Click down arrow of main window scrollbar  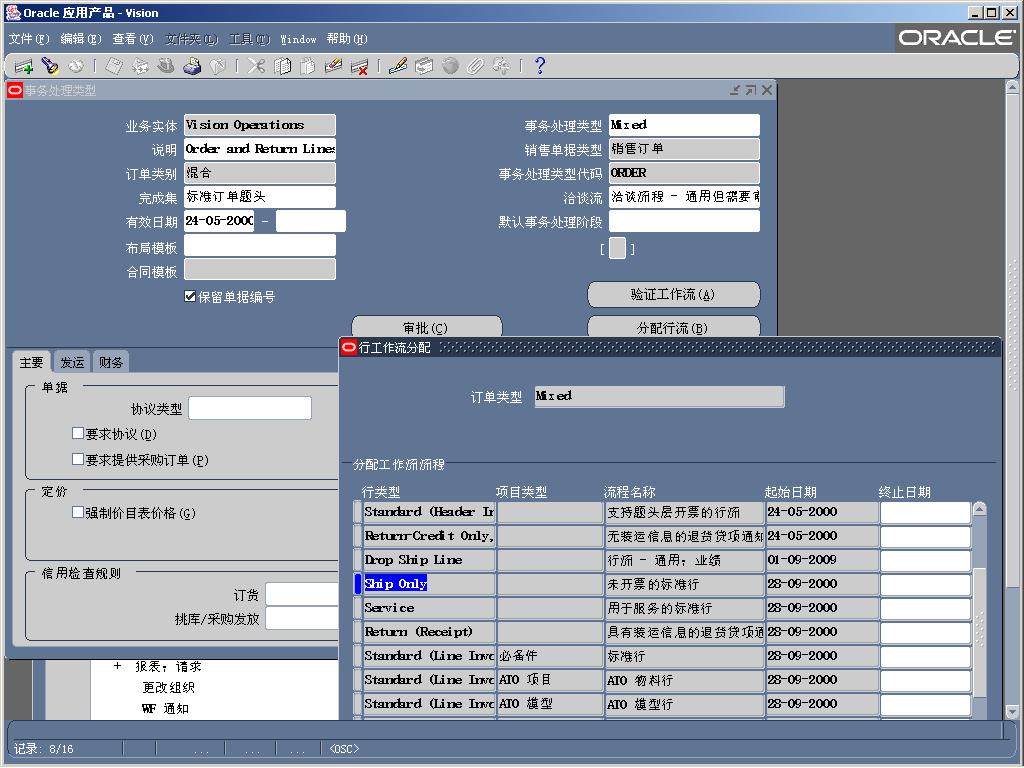[x=1012, y=712]
